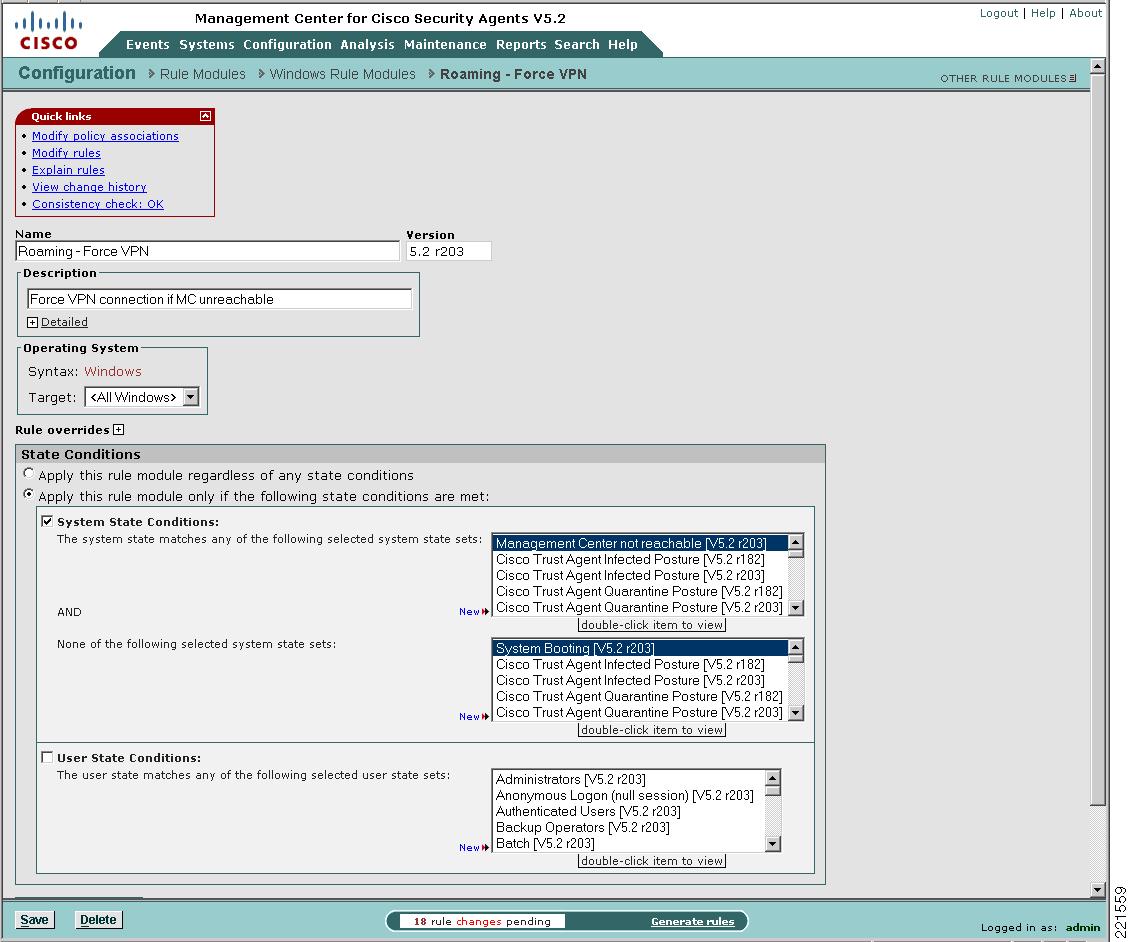The height and width of the screenshot is (942, 1129).
Task: Click the '18 rule changes pending' status text
Action: tap(482, 921)
